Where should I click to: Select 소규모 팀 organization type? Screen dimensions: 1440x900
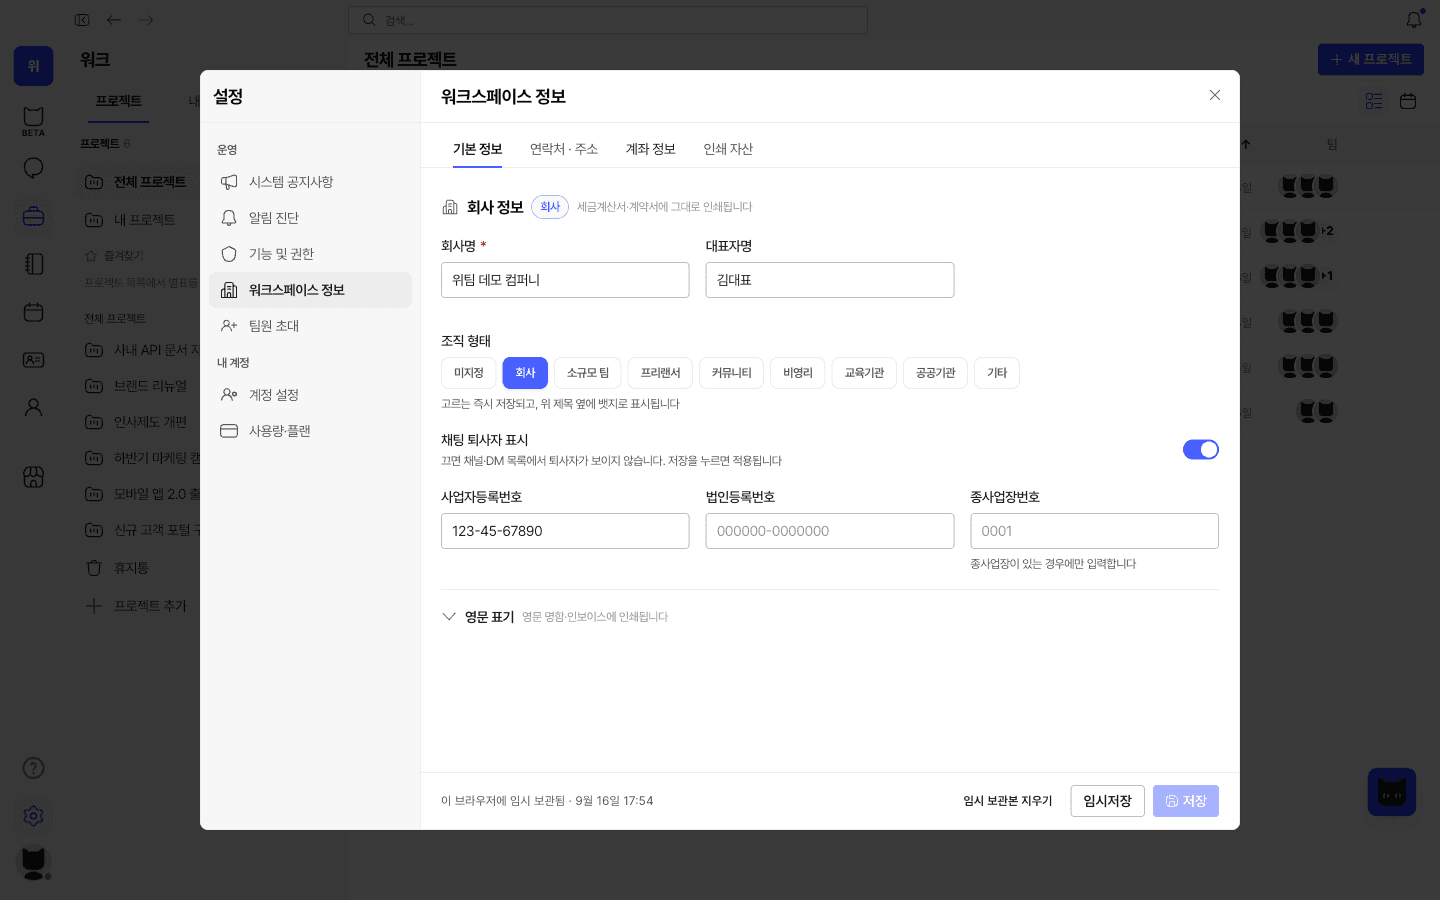(588, 373)
